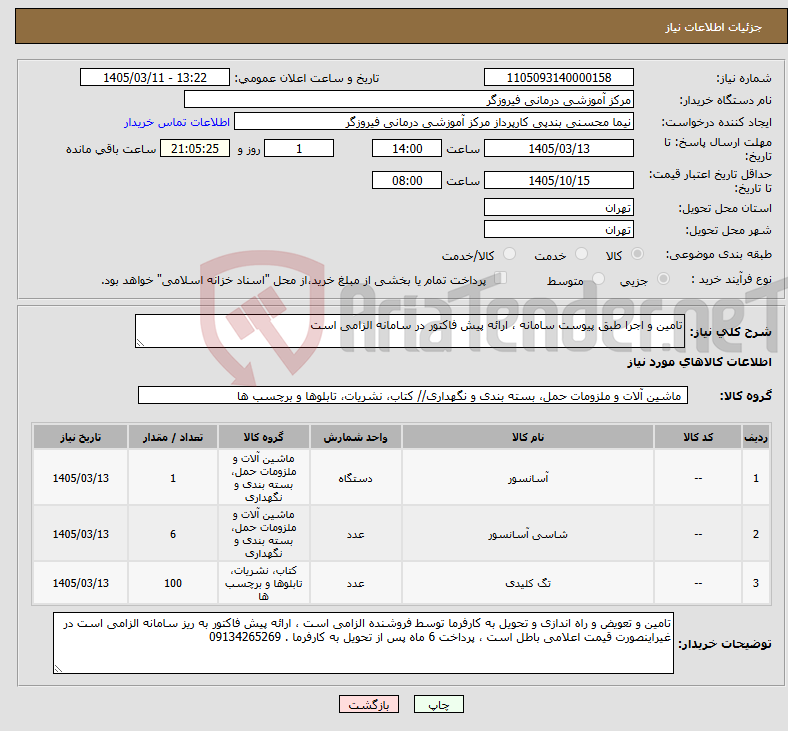The height and width of the screenshot is (731, 788).
Task: Click the جزئیات اطلاعات نیاز header title
Action: click(714, 27)
